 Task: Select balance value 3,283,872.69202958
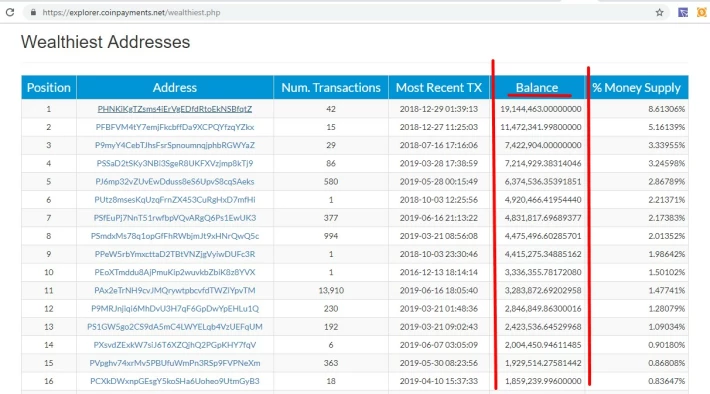tap(543, 290)
